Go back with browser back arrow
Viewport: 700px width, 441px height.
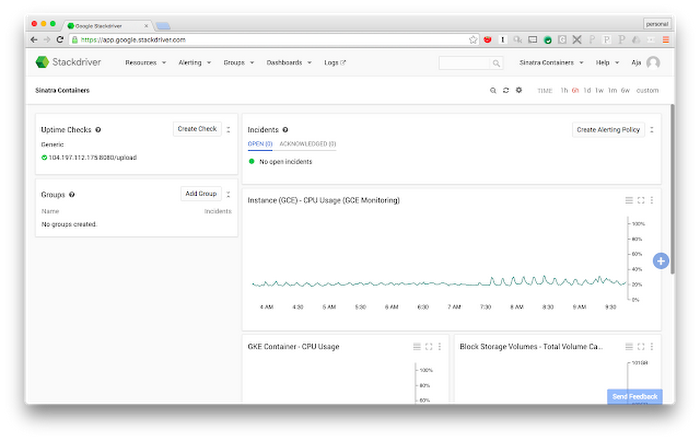click(34, 40)
